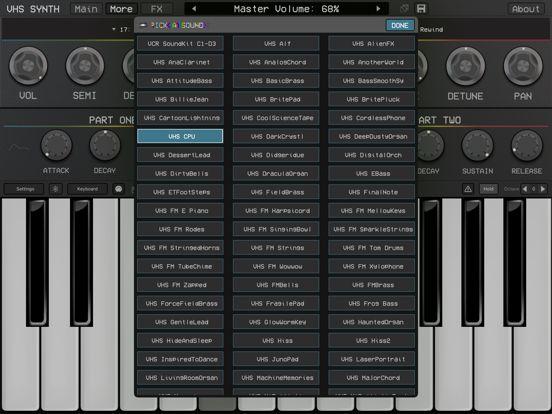Raise the octave with the right arrow
This screenshot has height=414, width=552.
(x=543, y=189)
